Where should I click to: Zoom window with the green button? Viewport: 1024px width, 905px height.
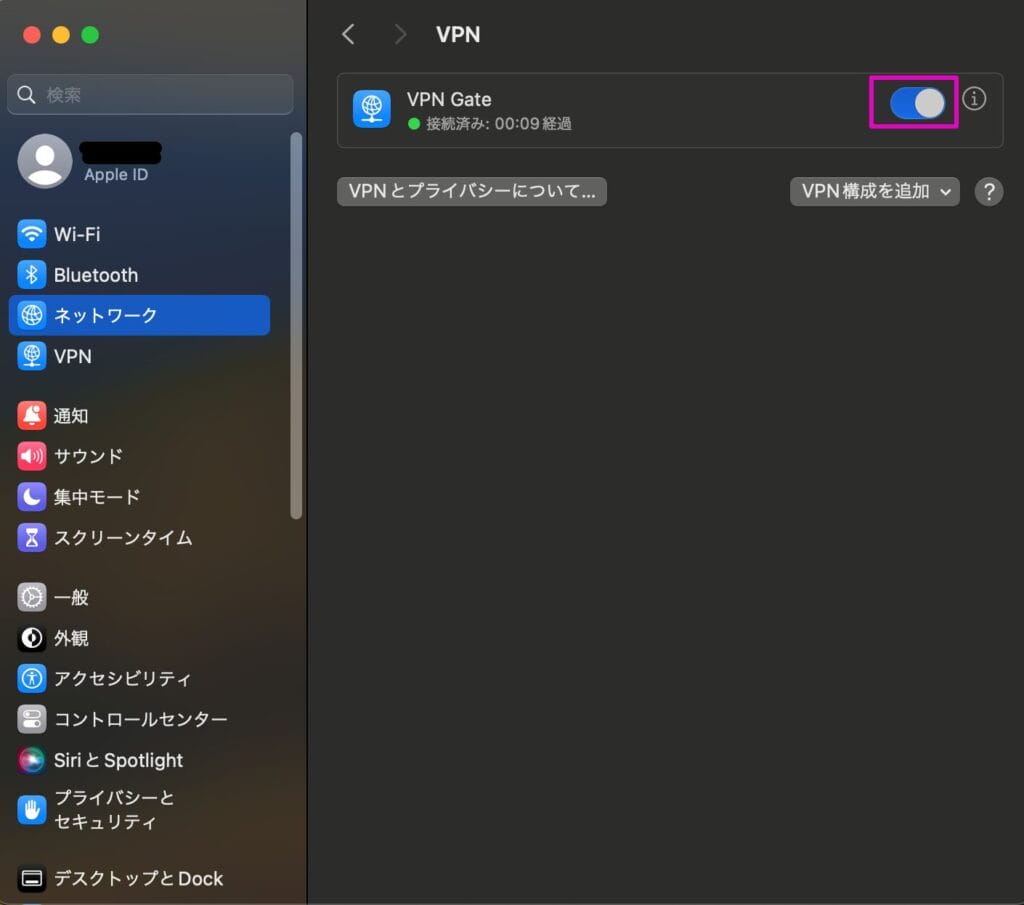(x=90, y=35)
